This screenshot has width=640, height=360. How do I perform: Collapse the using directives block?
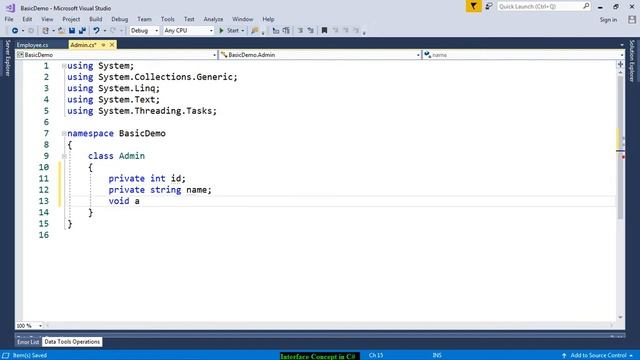pyautogui.click(x=64, y=66)
